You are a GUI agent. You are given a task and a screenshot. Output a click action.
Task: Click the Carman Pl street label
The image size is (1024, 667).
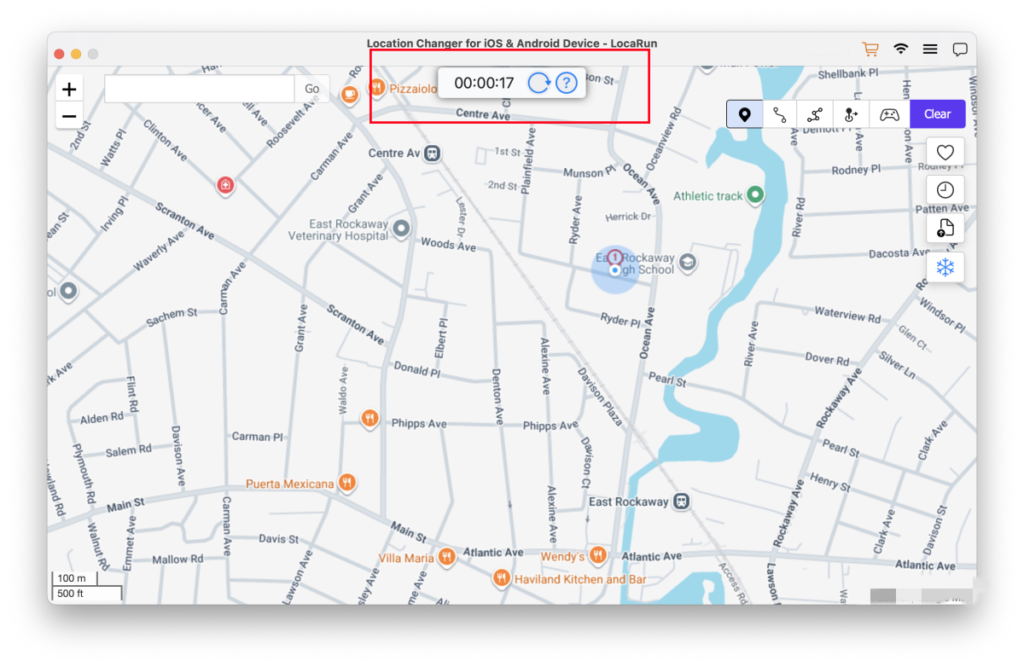click(257, 436)
